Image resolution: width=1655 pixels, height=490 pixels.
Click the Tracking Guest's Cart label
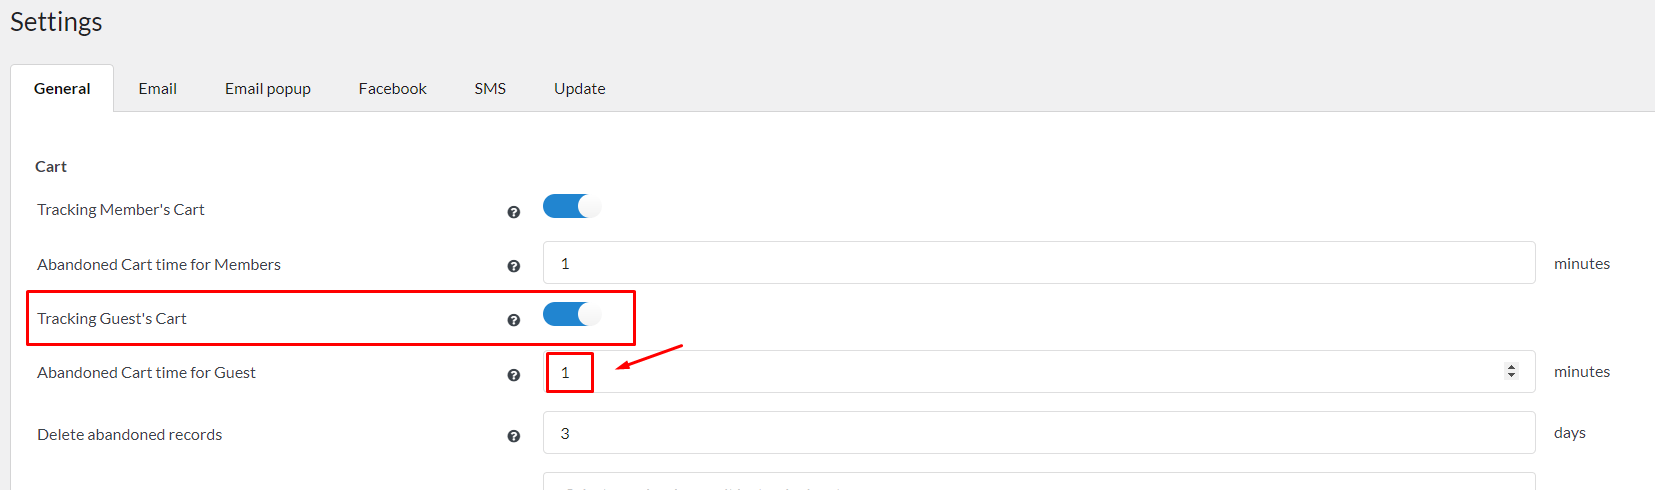112,319
